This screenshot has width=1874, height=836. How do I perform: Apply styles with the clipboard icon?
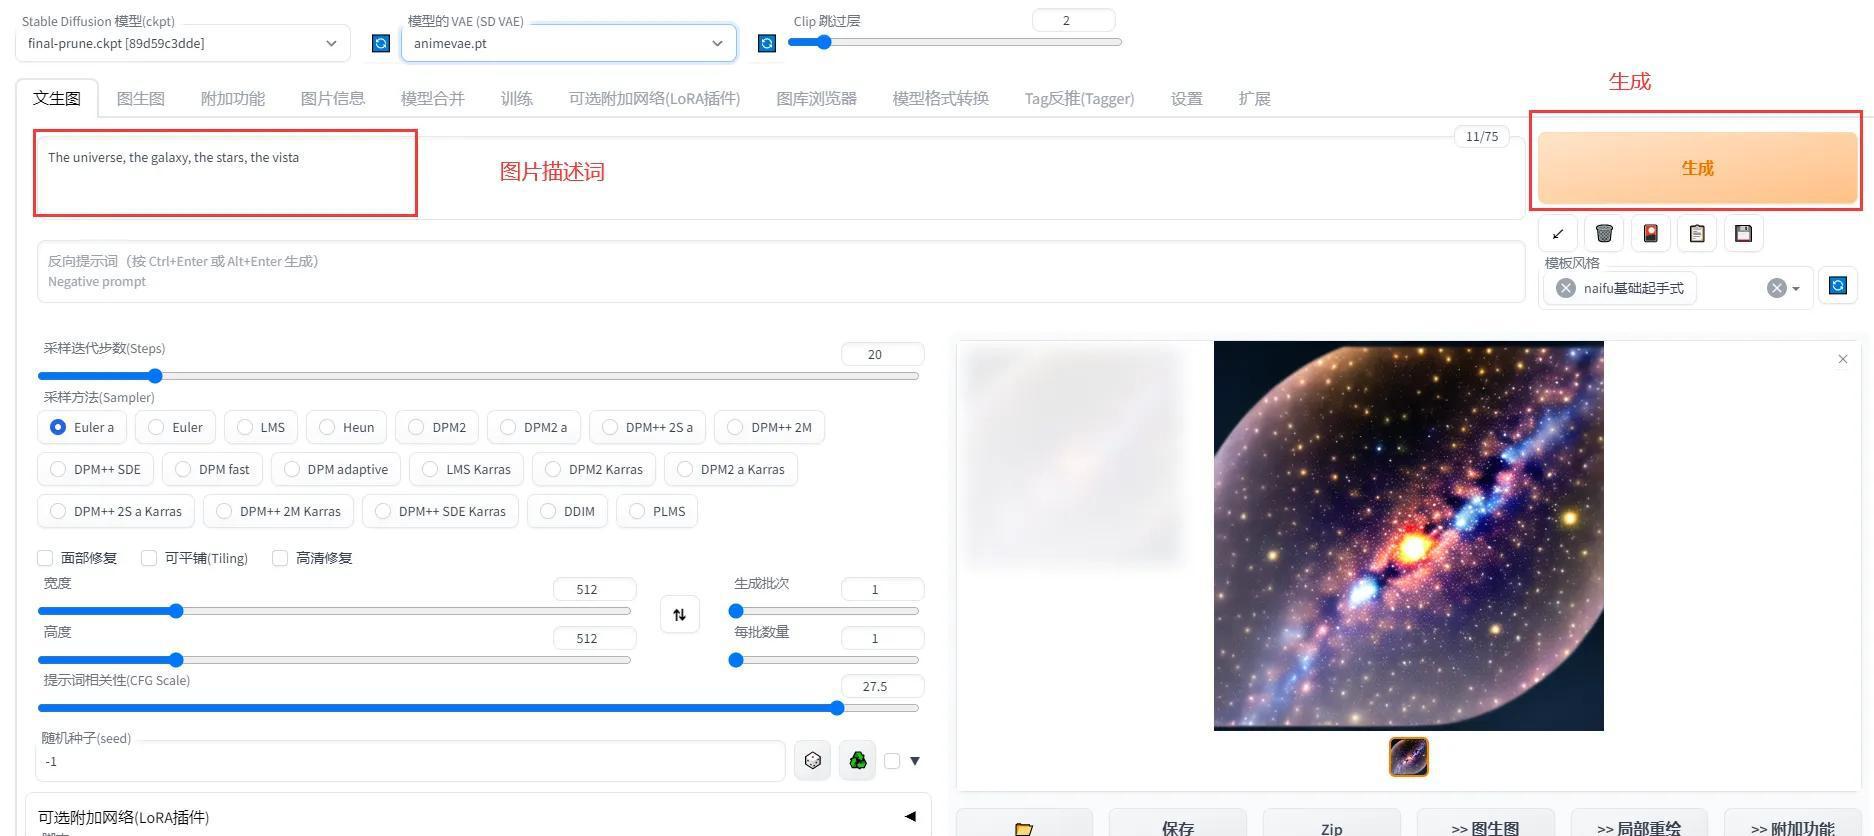(x=1697, y=234)
